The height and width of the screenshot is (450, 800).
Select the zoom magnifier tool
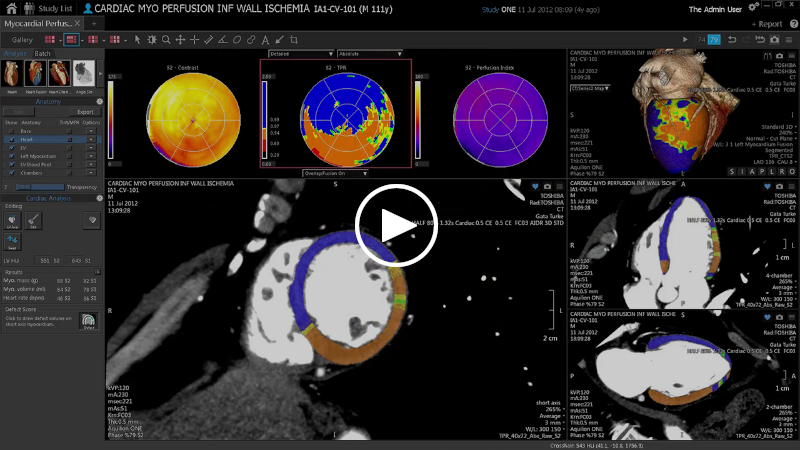tap(166, 39)
